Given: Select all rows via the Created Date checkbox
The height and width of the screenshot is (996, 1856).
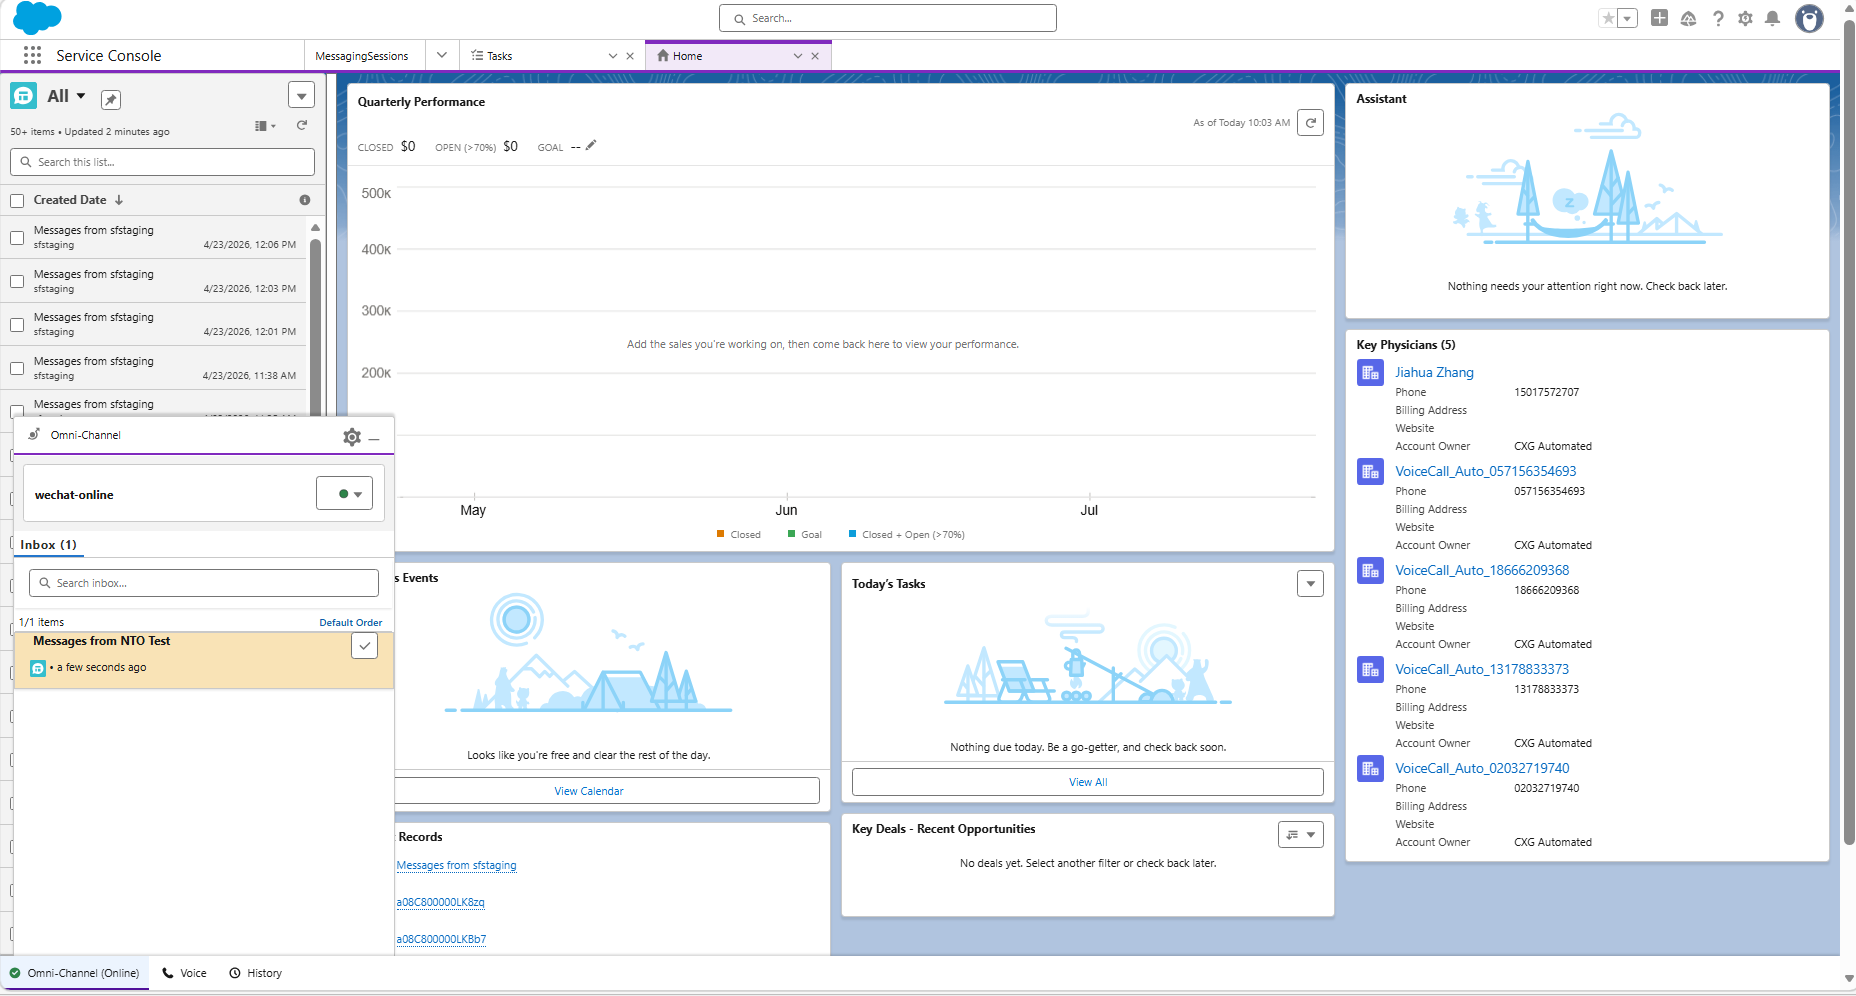Looking at the screenshot, I should 17,201.
